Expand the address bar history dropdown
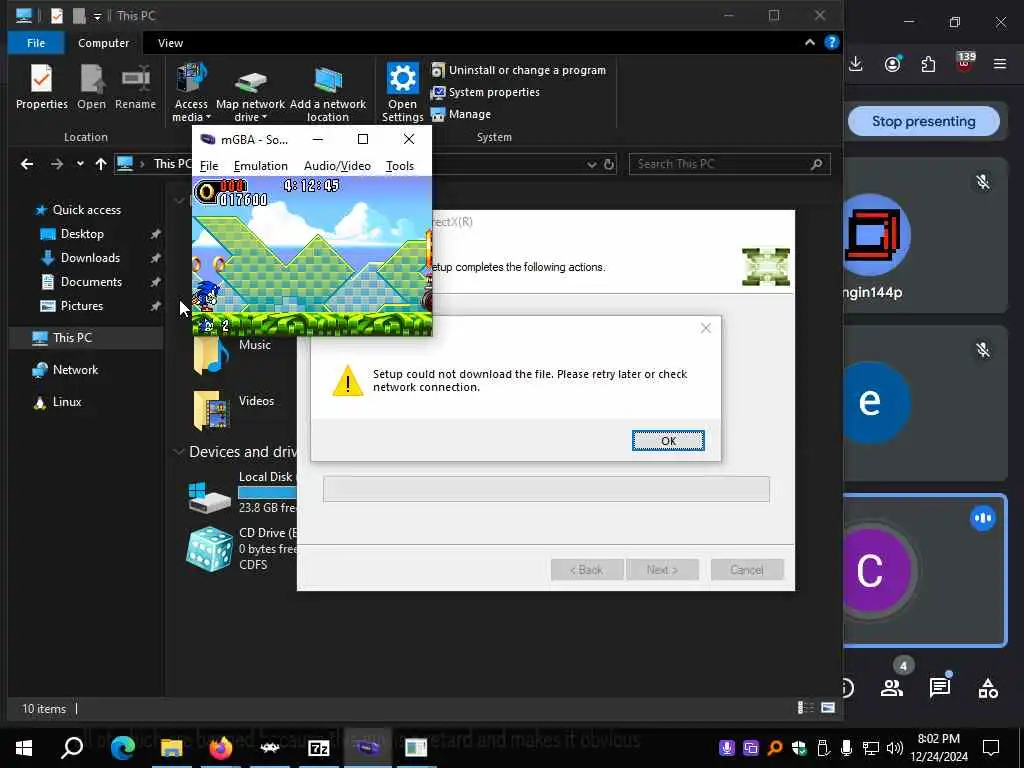The width and height of the screenshot is (1024, 768). (x=592, y=165)
